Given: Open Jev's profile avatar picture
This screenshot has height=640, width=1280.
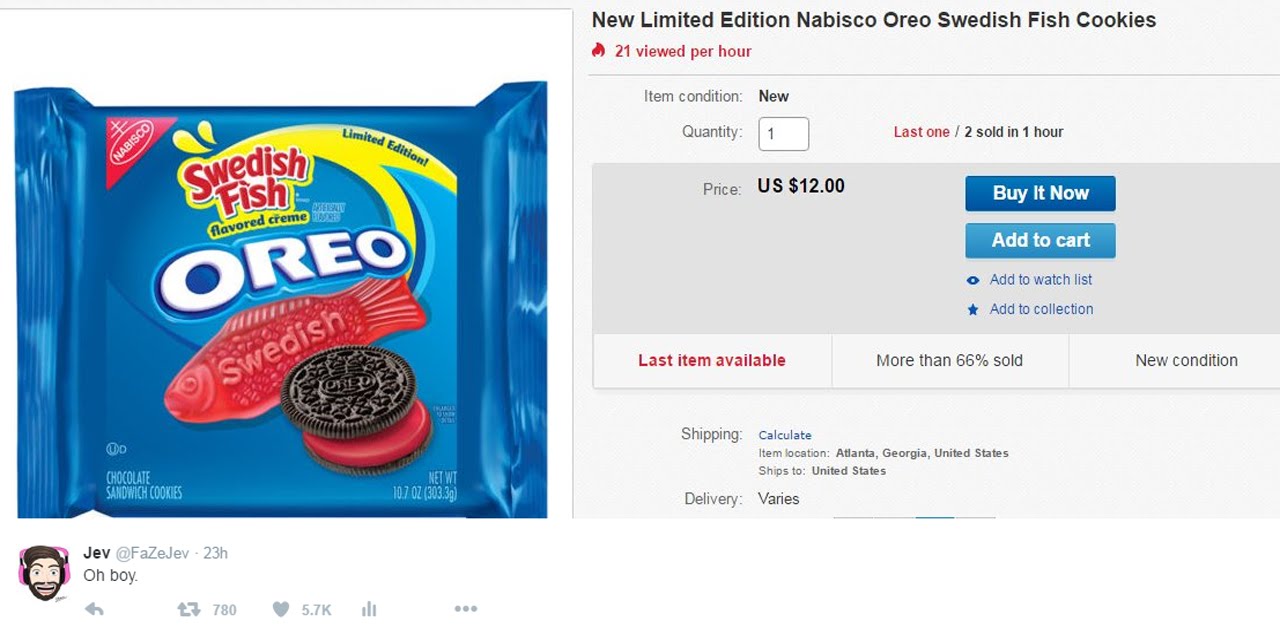Looking at the screenshot, I should [44, 572].
